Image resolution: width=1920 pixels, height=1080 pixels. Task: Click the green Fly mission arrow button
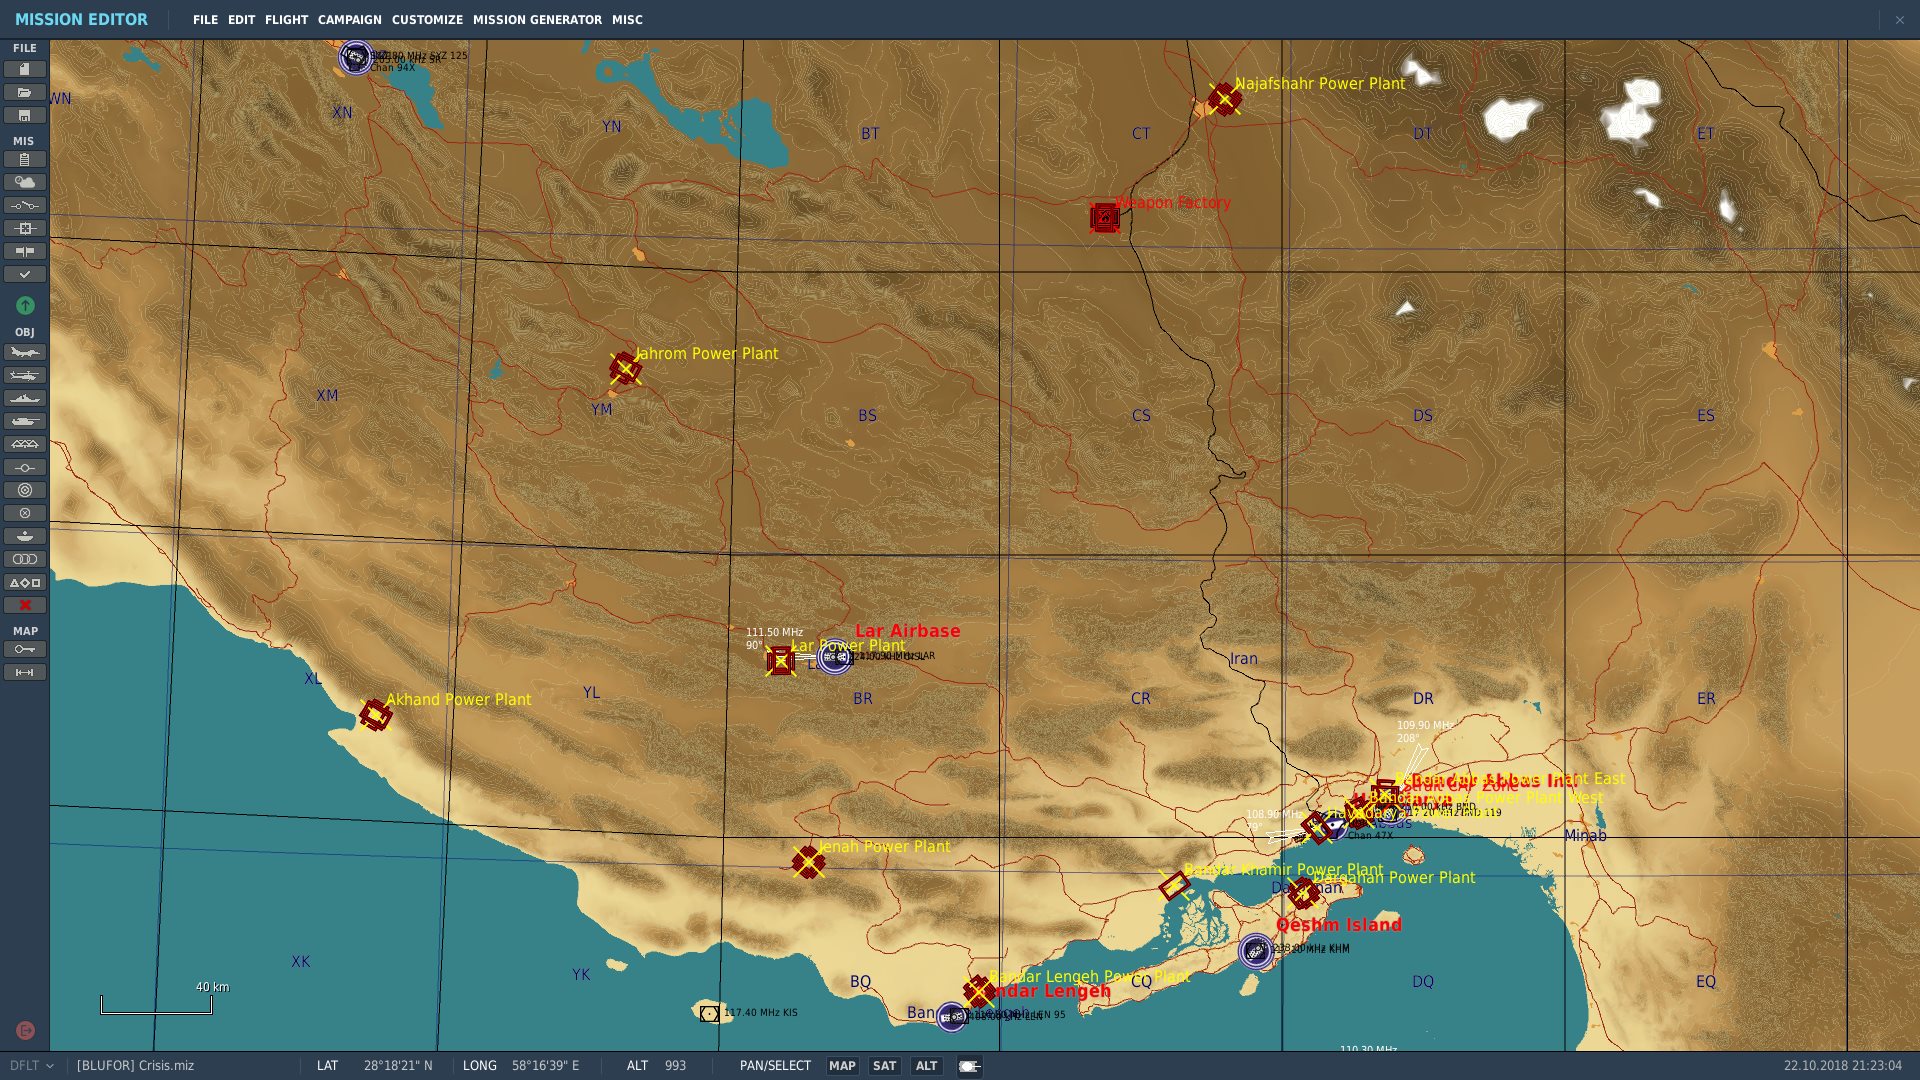click(25, 305)
